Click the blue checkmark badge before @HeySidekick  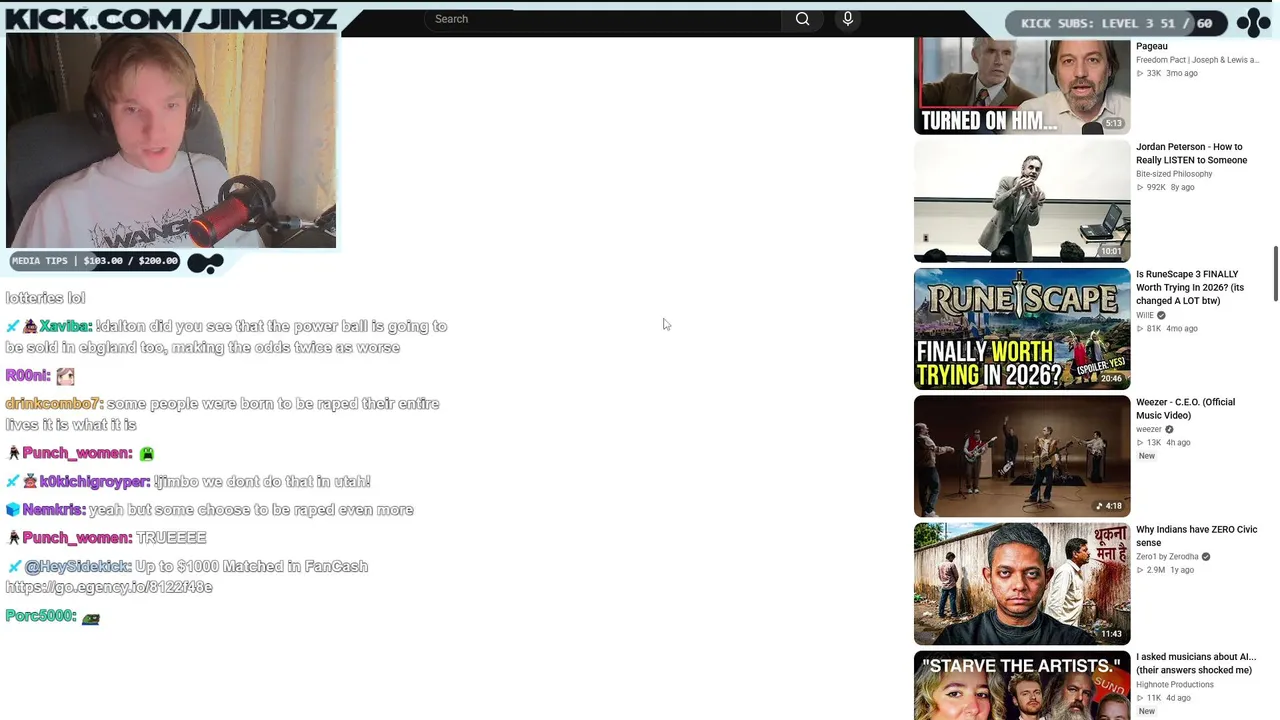(13, 566)
